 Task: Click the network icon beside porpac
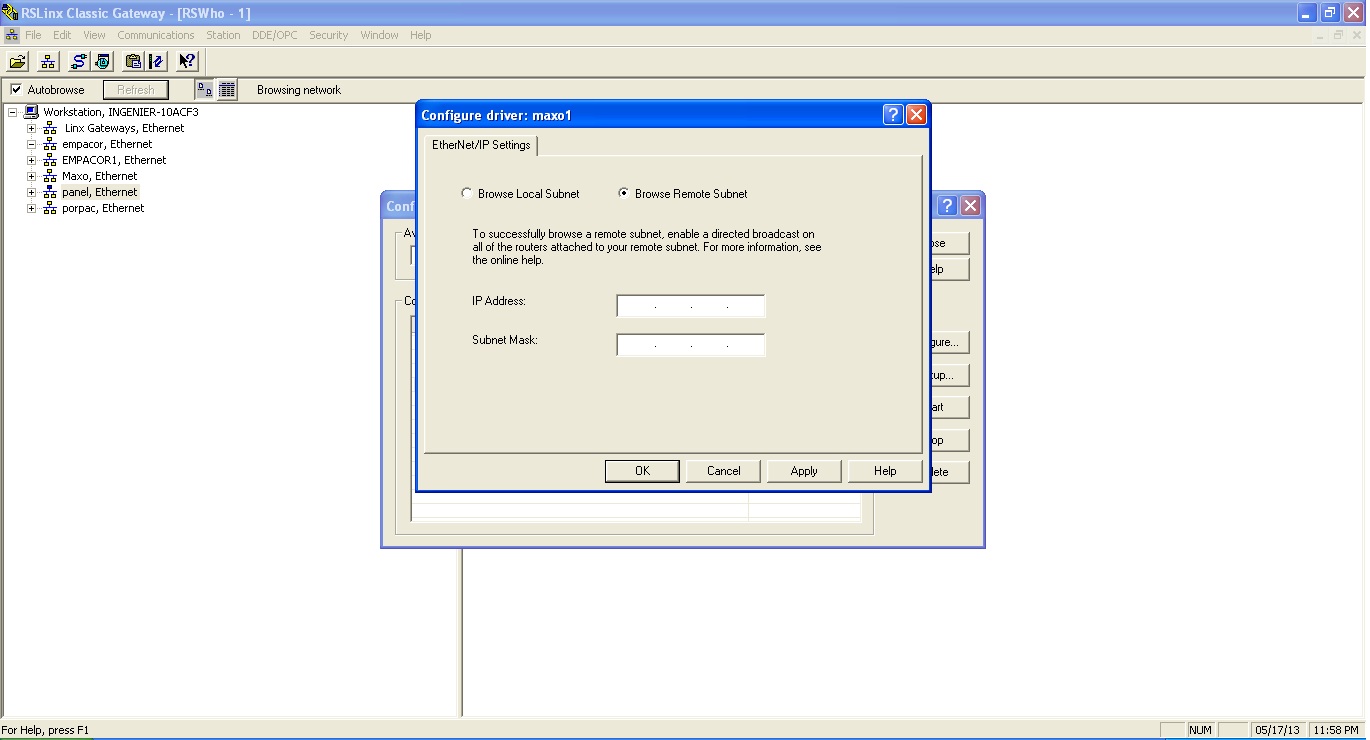[x=50, y=208]
